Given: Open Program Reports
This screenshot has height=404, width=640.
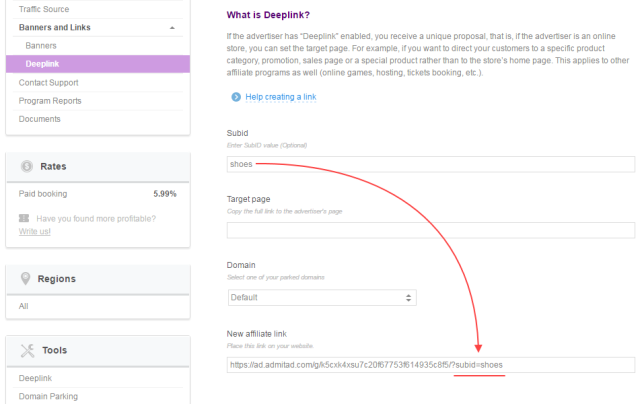Looking at the screenshot, I should [x=50, y=101].
